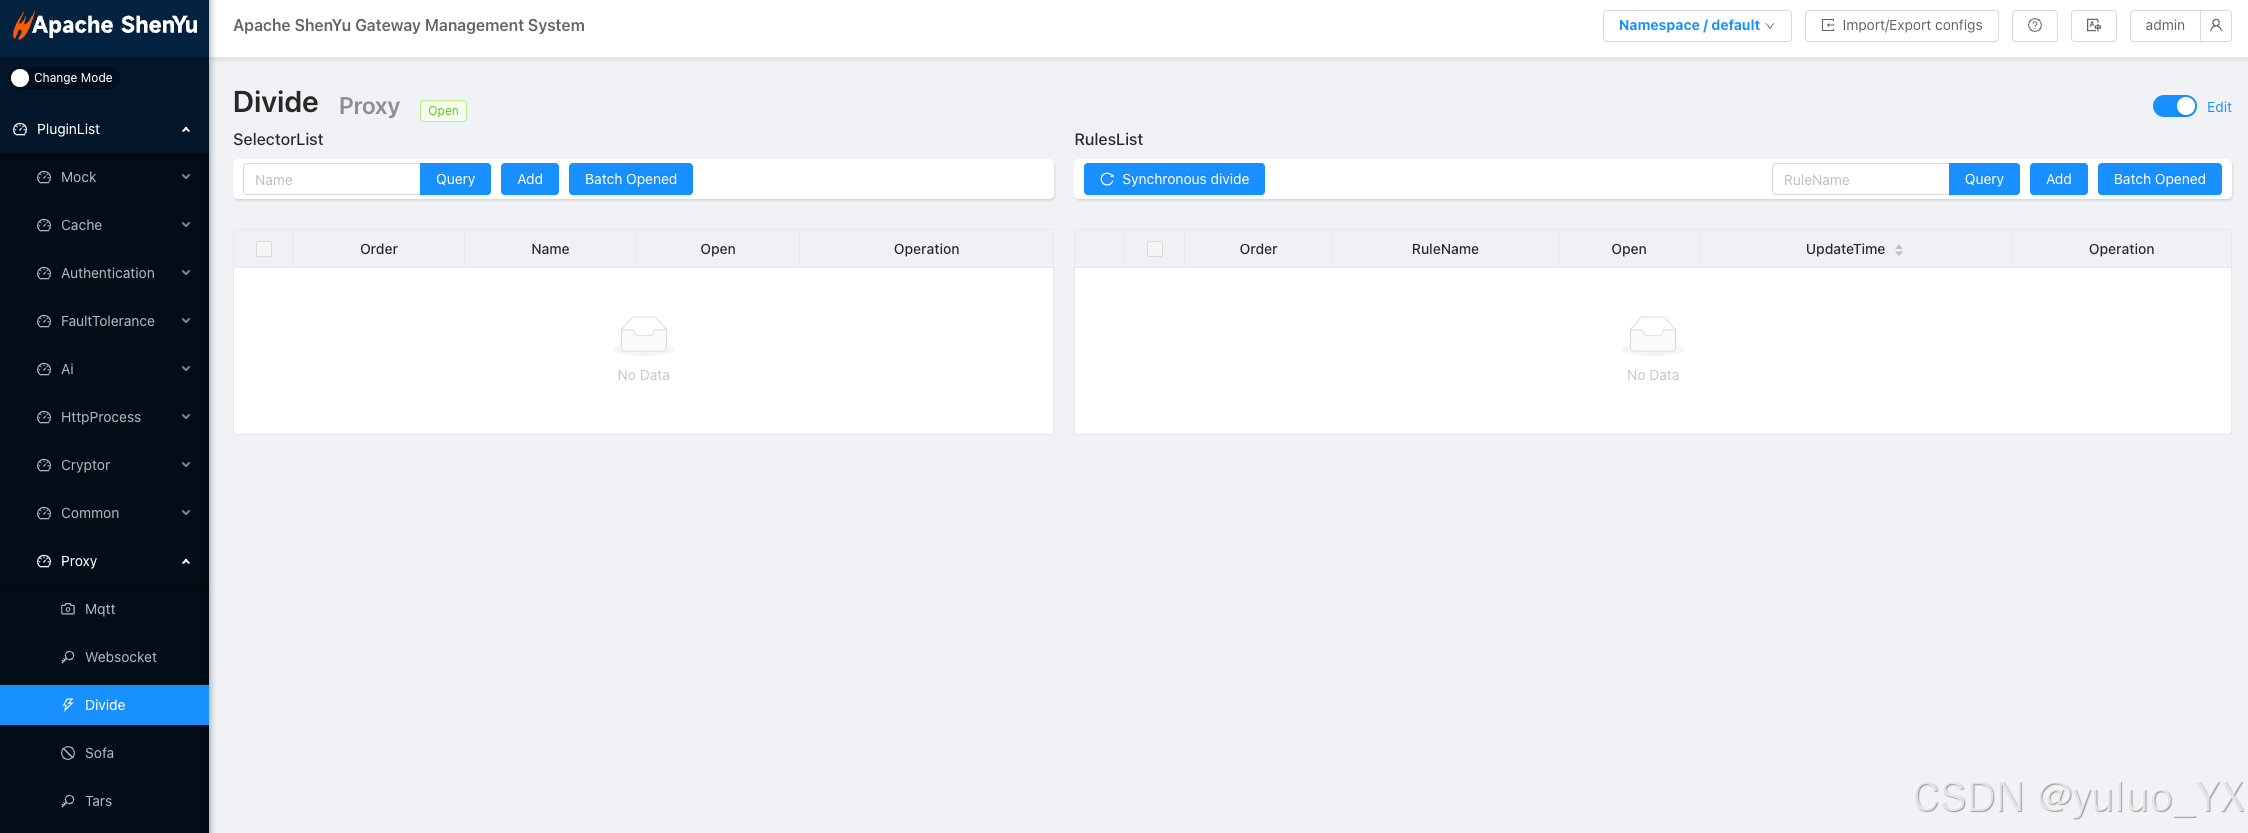Click the HttpProcess menu icon
2248x833 pixels.
[x=44, y=417]
